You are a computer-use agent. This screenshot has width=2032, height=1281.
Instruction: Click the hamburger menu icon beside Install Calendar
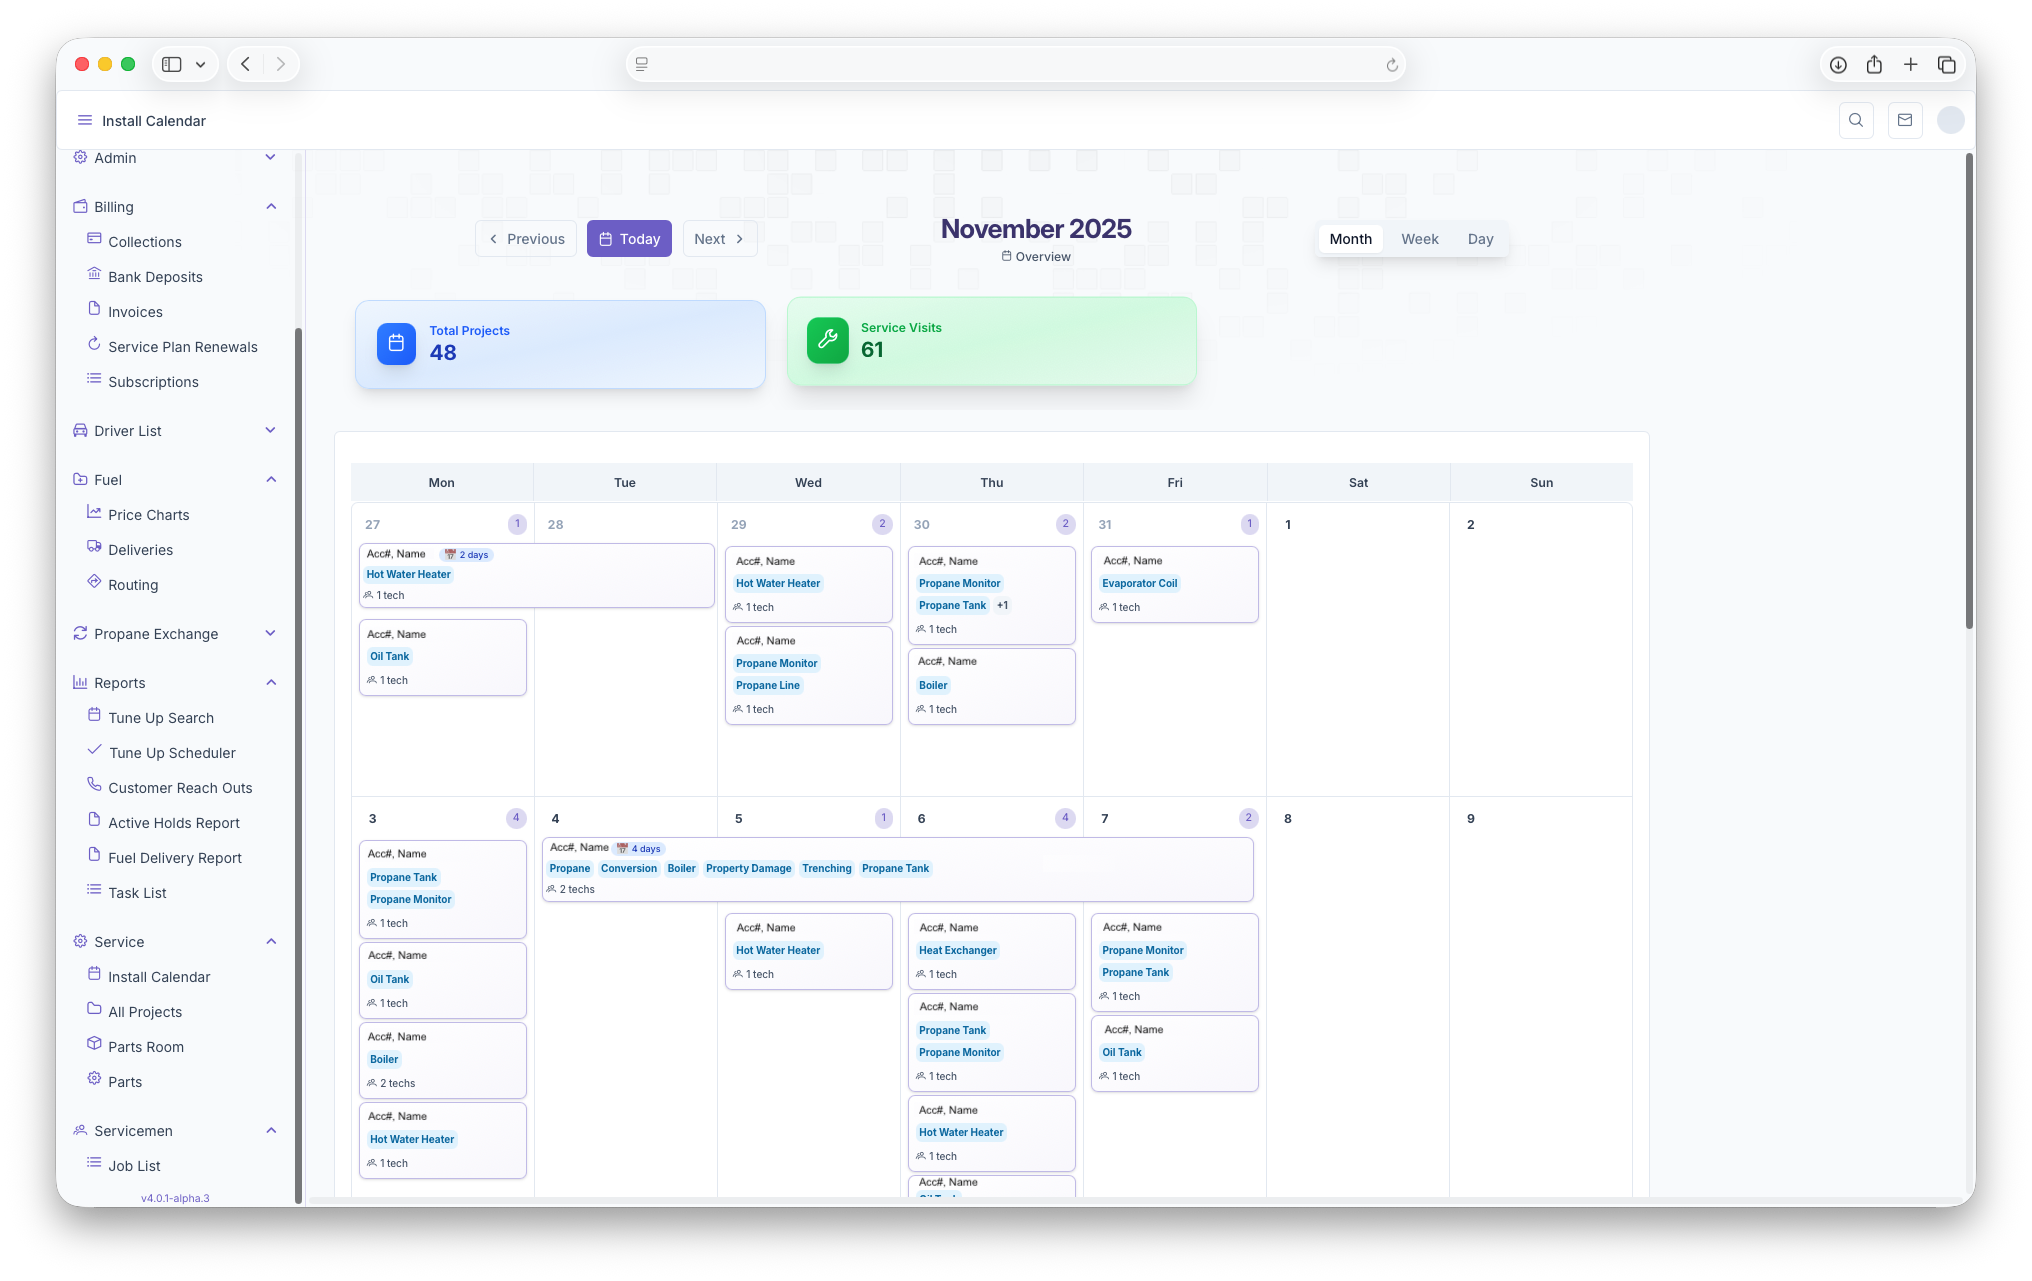click(x=85, y=120)
